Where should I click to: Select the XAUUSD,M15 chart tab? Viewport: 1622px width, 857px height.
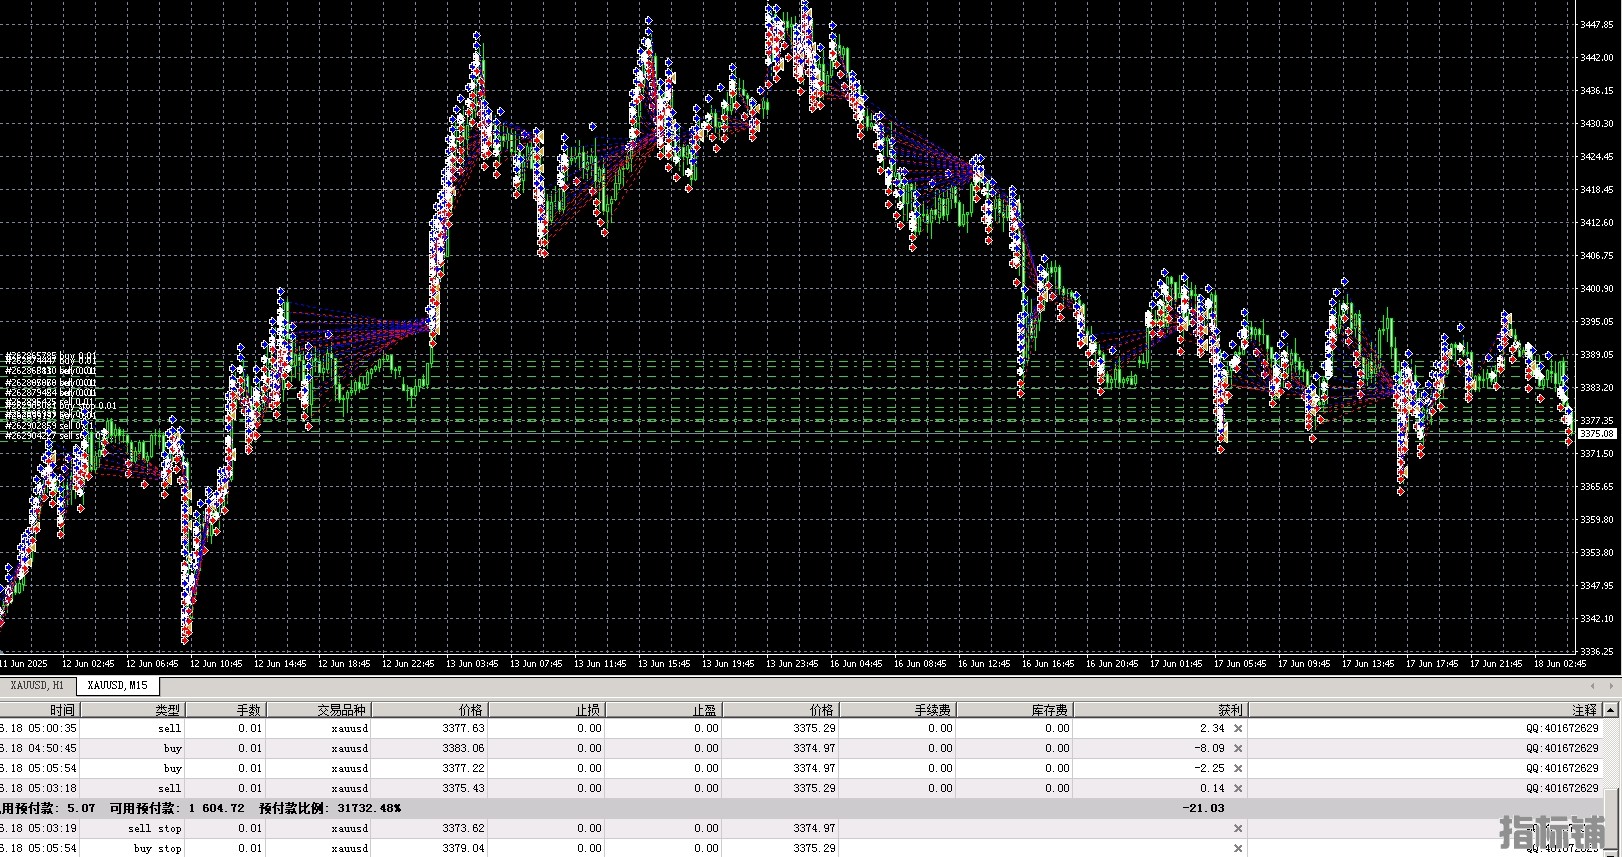(x=117, y=685)
